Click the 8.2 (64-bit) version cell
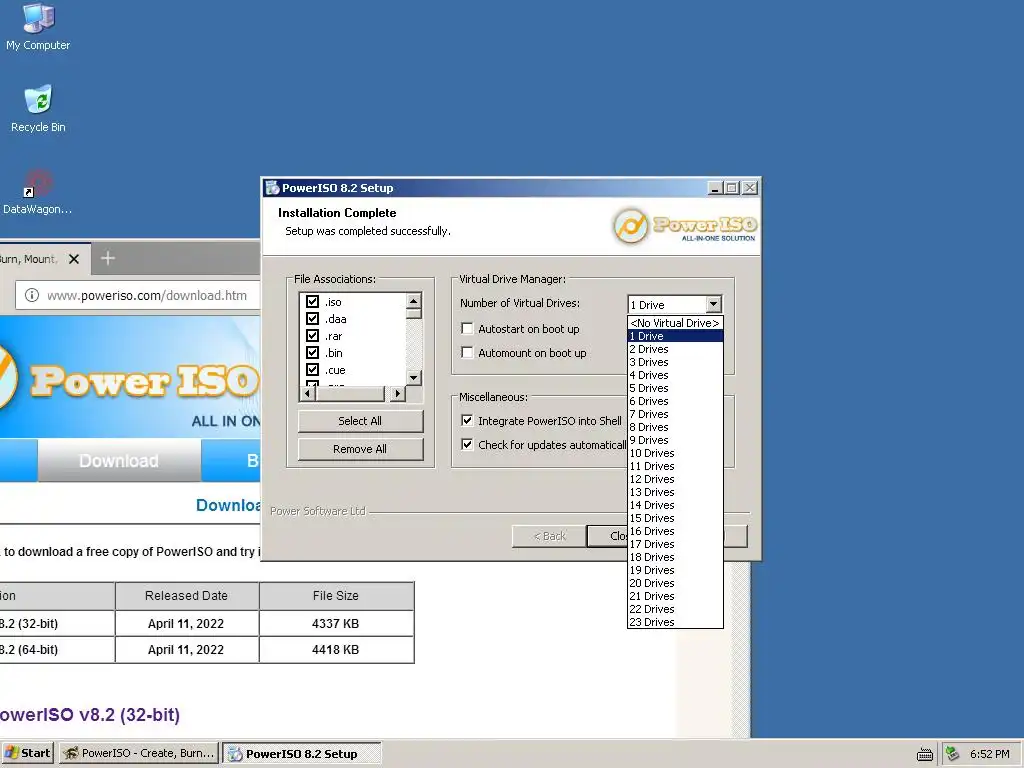 (x=57, y=650)
